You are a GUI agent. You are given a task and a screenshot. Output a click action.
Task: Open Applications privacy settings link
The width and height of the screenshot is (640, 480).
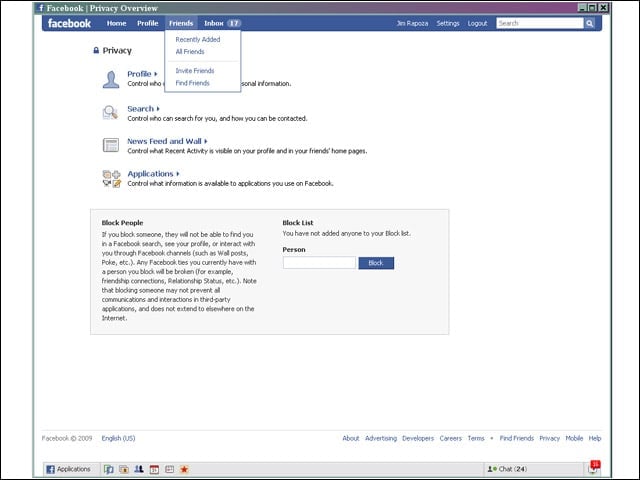click(x=150, y=174)
